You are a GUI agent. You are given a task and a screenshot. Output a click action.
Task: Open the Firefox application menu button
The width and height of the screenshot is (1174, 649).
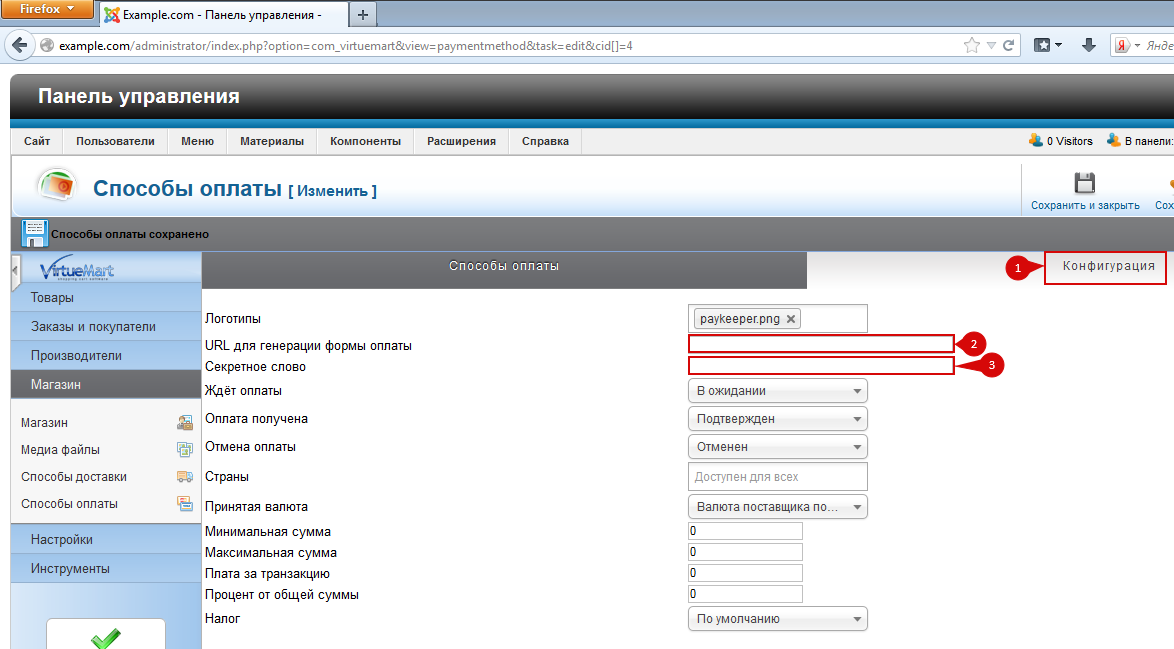coord(49,9)
